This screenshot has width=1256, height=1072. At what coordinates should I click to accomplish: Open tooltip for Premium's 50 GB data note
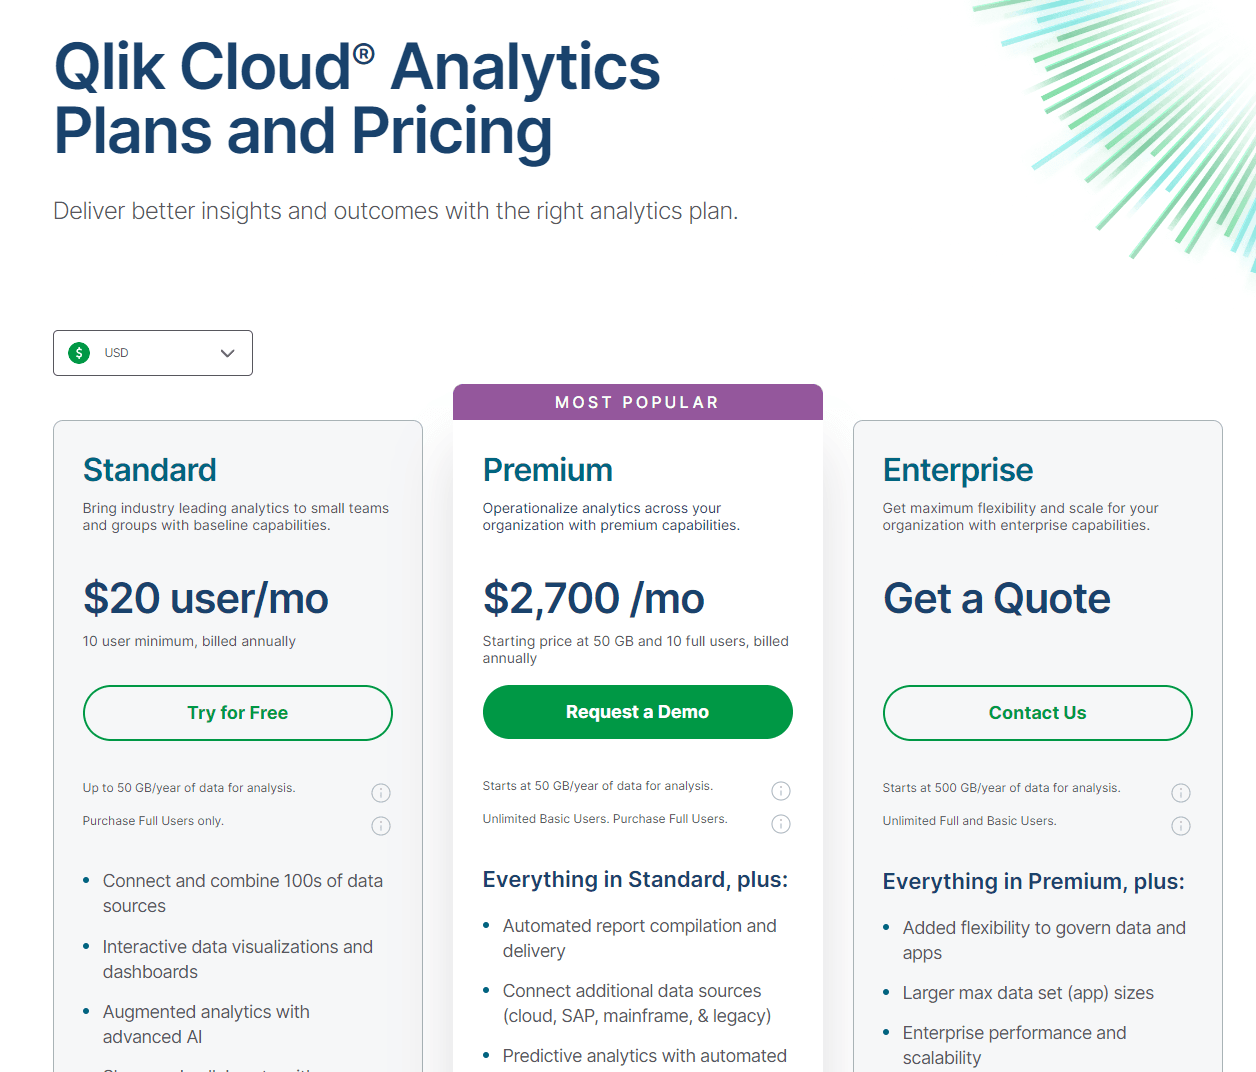click(x=781, y=790)
